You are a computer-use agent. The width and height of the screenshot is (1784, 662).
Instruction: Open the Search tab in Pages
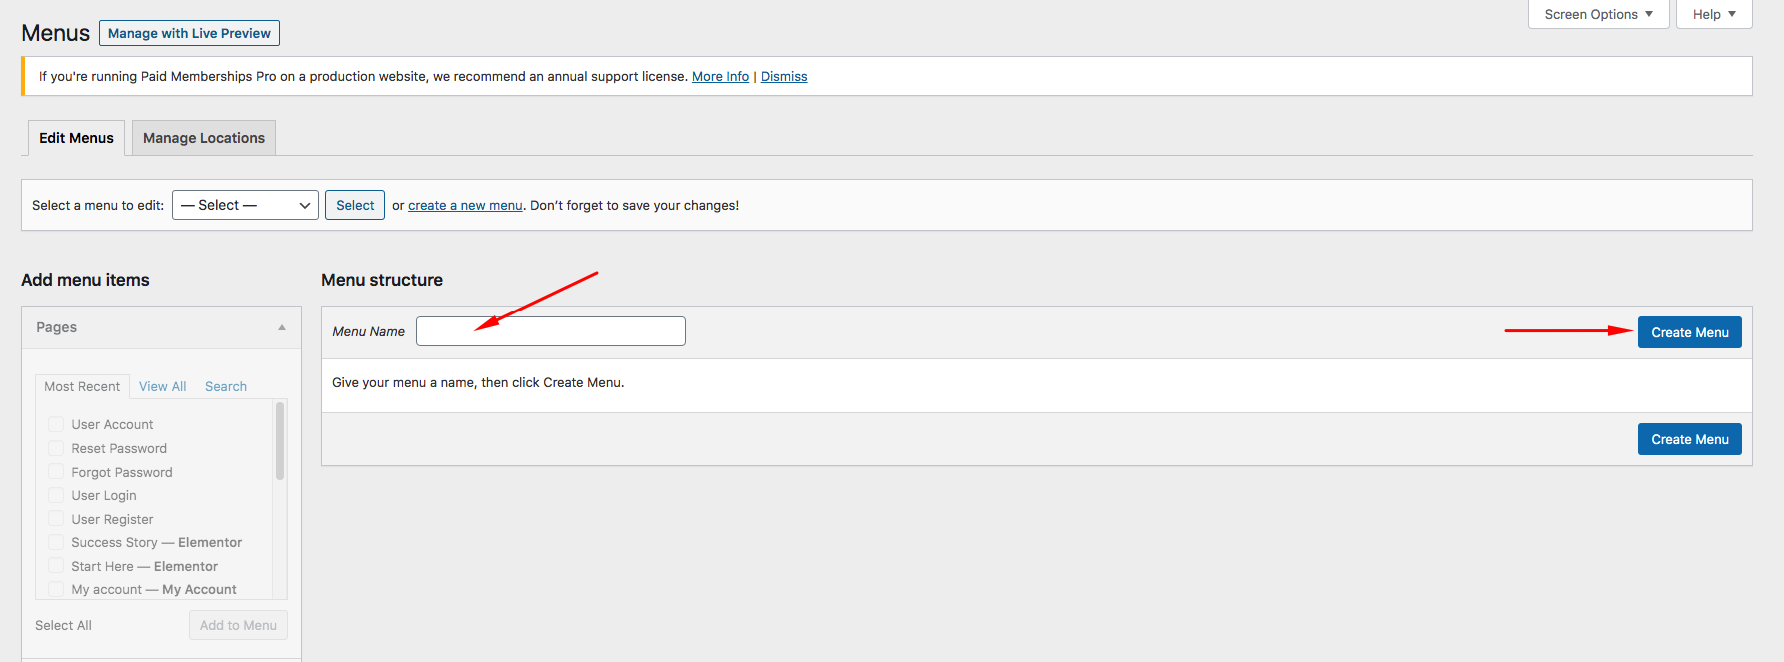pos(226,386)
